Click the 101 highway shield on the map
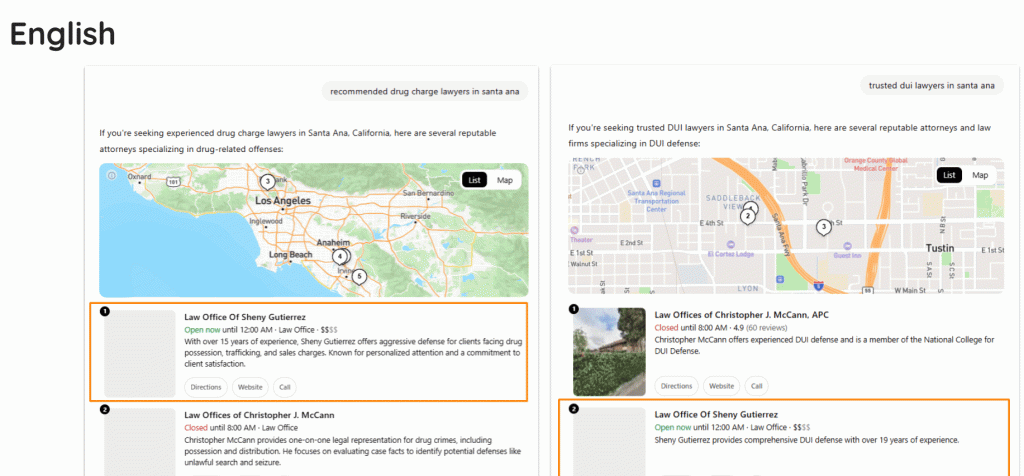This screenshot has height=476, width=1024. 173,181
